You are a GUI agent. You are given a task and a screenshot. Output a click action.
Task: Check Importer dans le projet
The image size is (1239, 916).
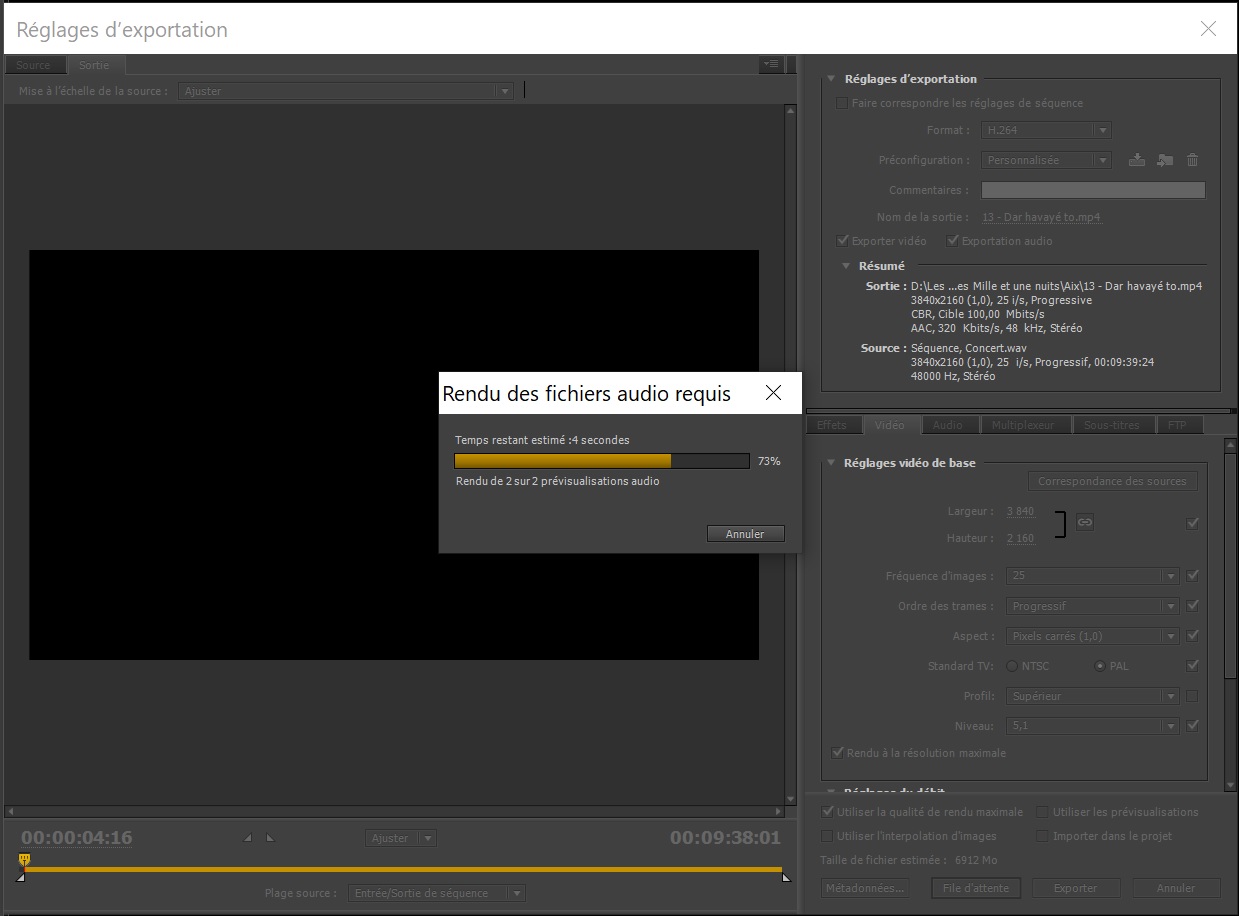(1043, 836)
